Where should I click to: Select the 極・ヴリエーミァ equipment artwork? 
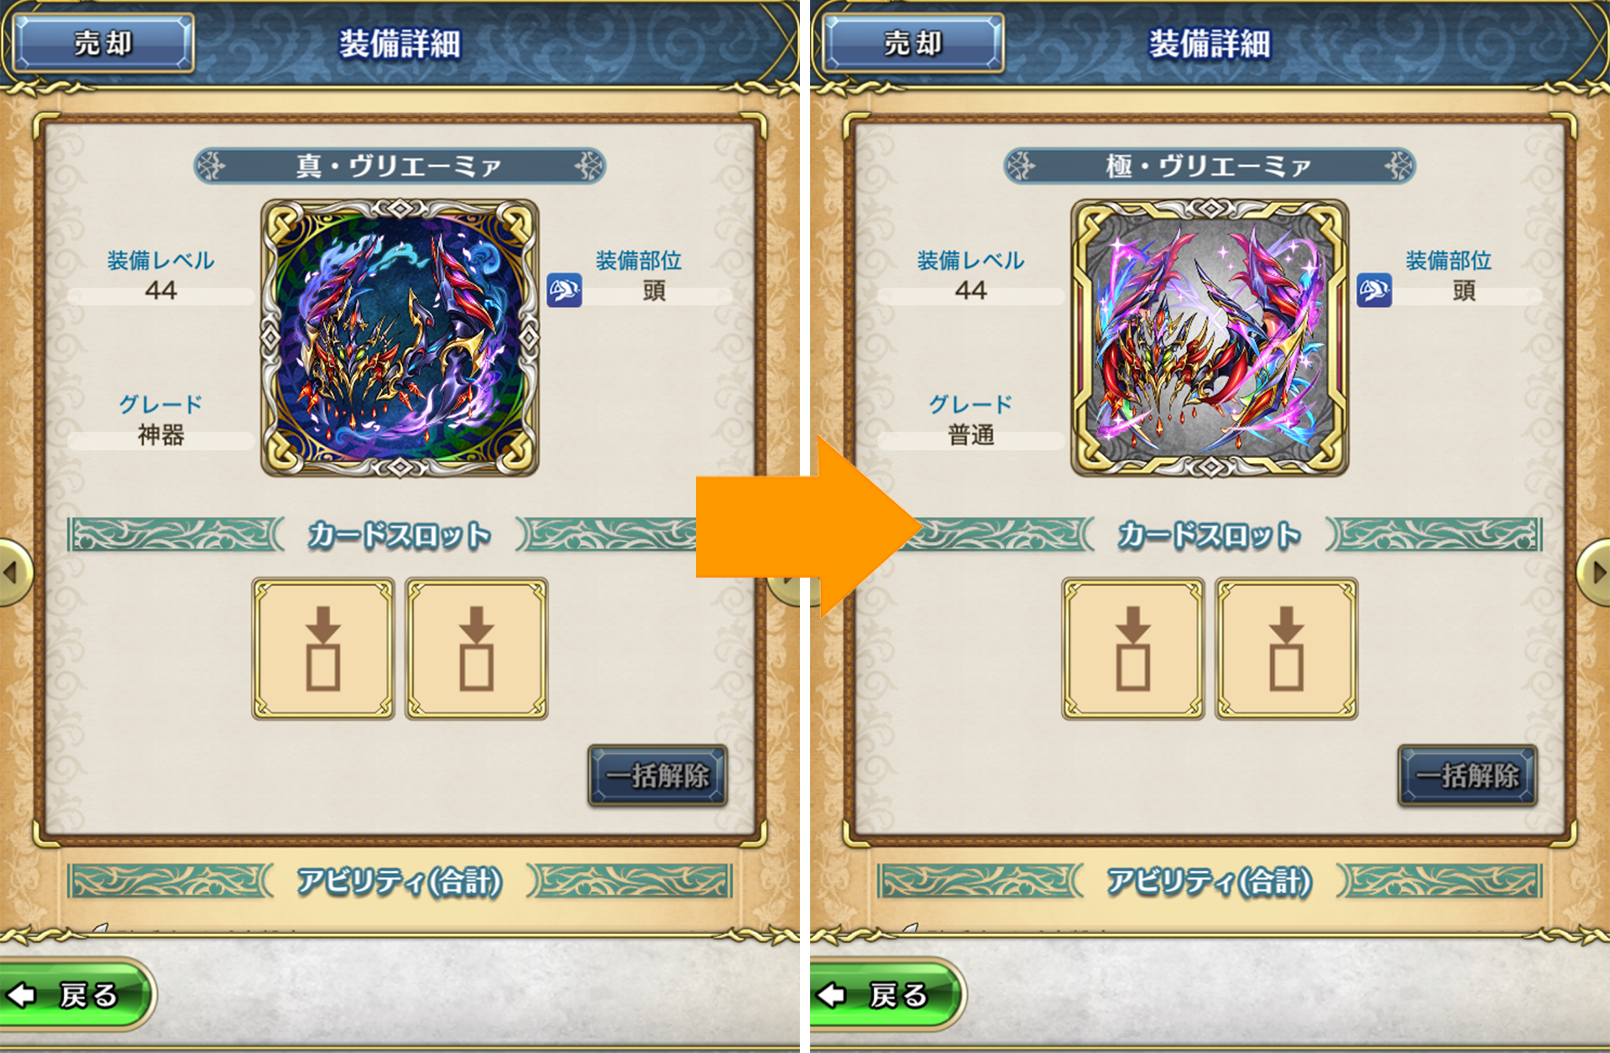click(x=1210, y=338)
